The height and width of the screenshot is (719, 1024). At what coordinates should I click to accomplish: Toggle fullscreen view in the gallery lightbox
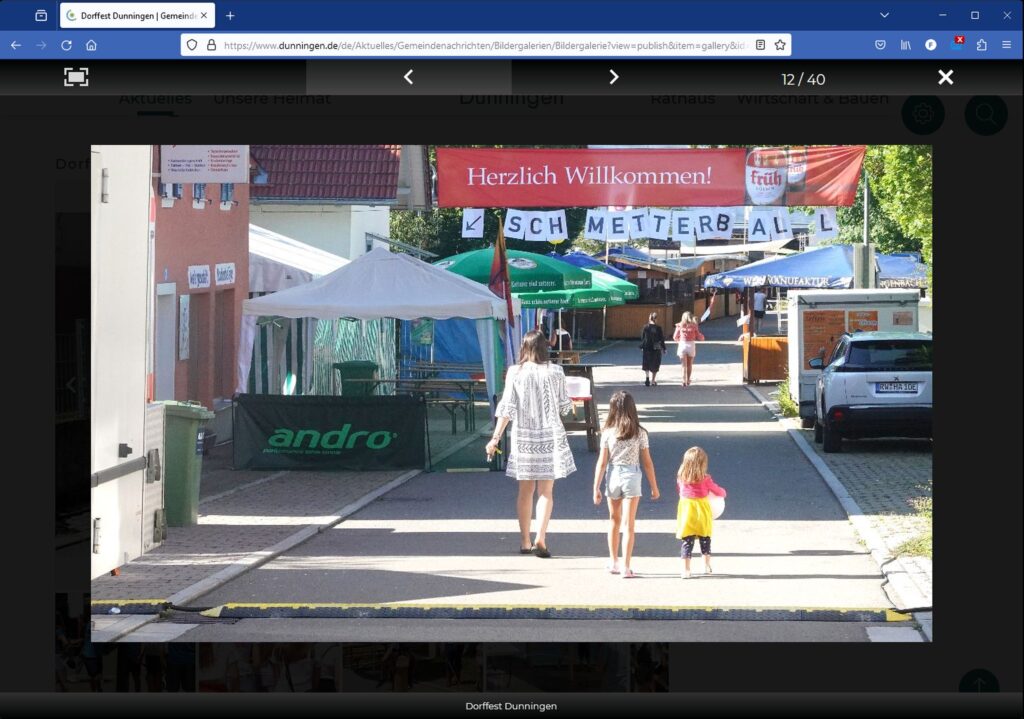point(76,77)
